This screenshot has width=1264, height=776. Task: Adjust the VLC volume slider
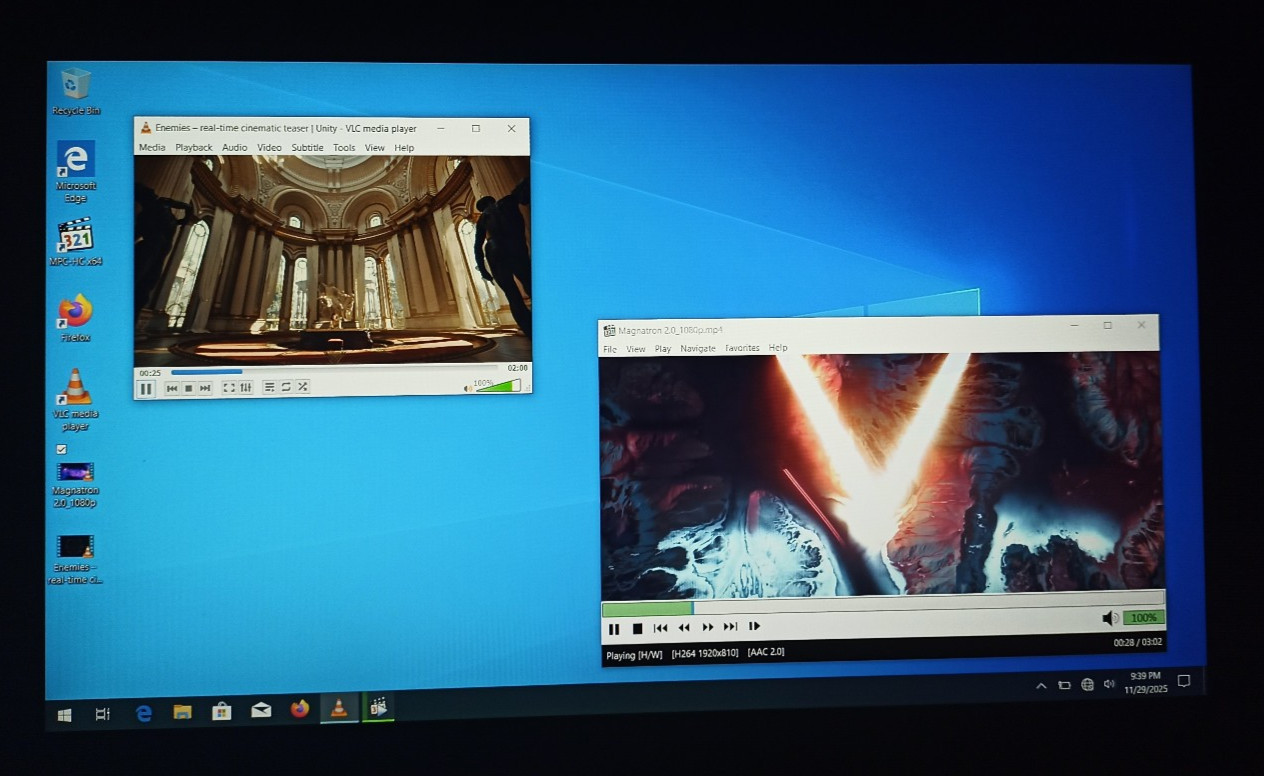[498, 386]
